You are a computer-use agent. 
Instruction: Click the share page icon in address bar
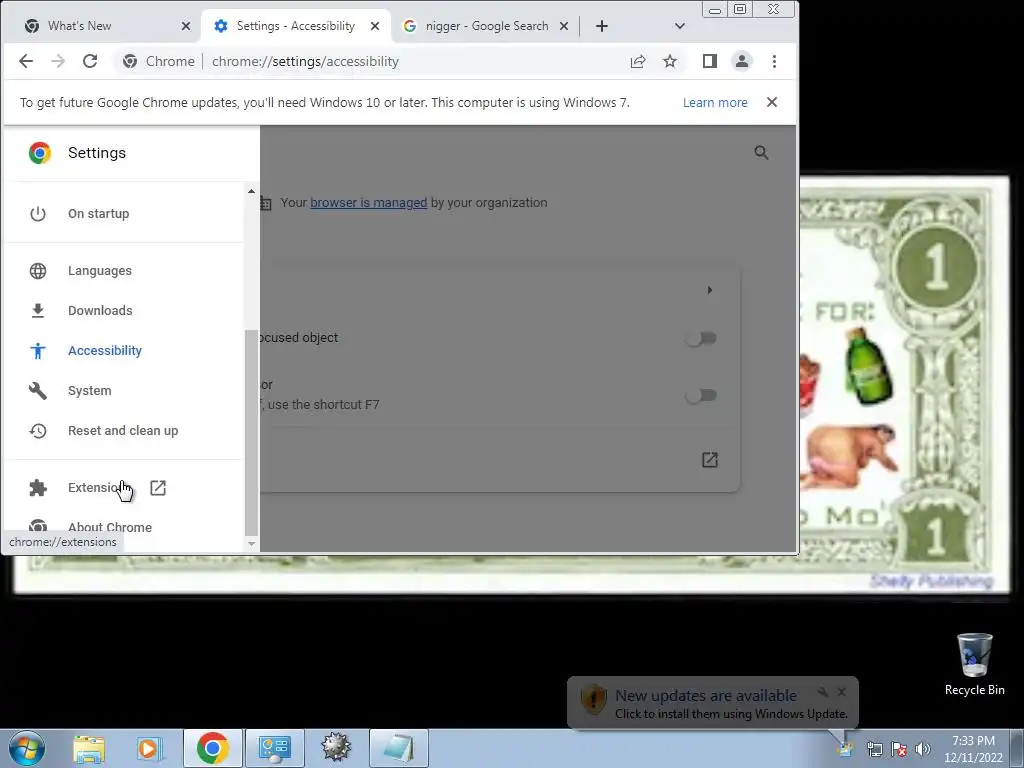pos(638,61)
